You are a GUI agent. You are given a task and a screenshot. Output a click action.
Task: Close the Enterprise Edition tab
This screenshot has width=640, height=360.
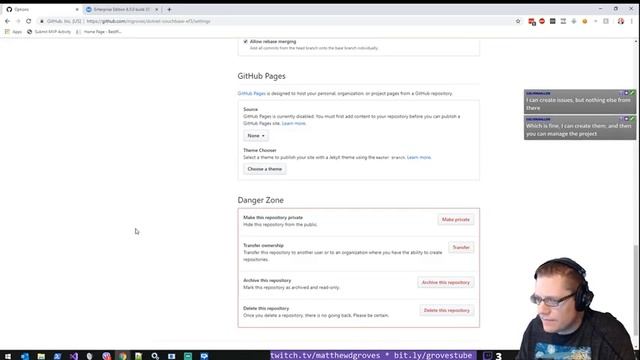click(x=156, y=9)
